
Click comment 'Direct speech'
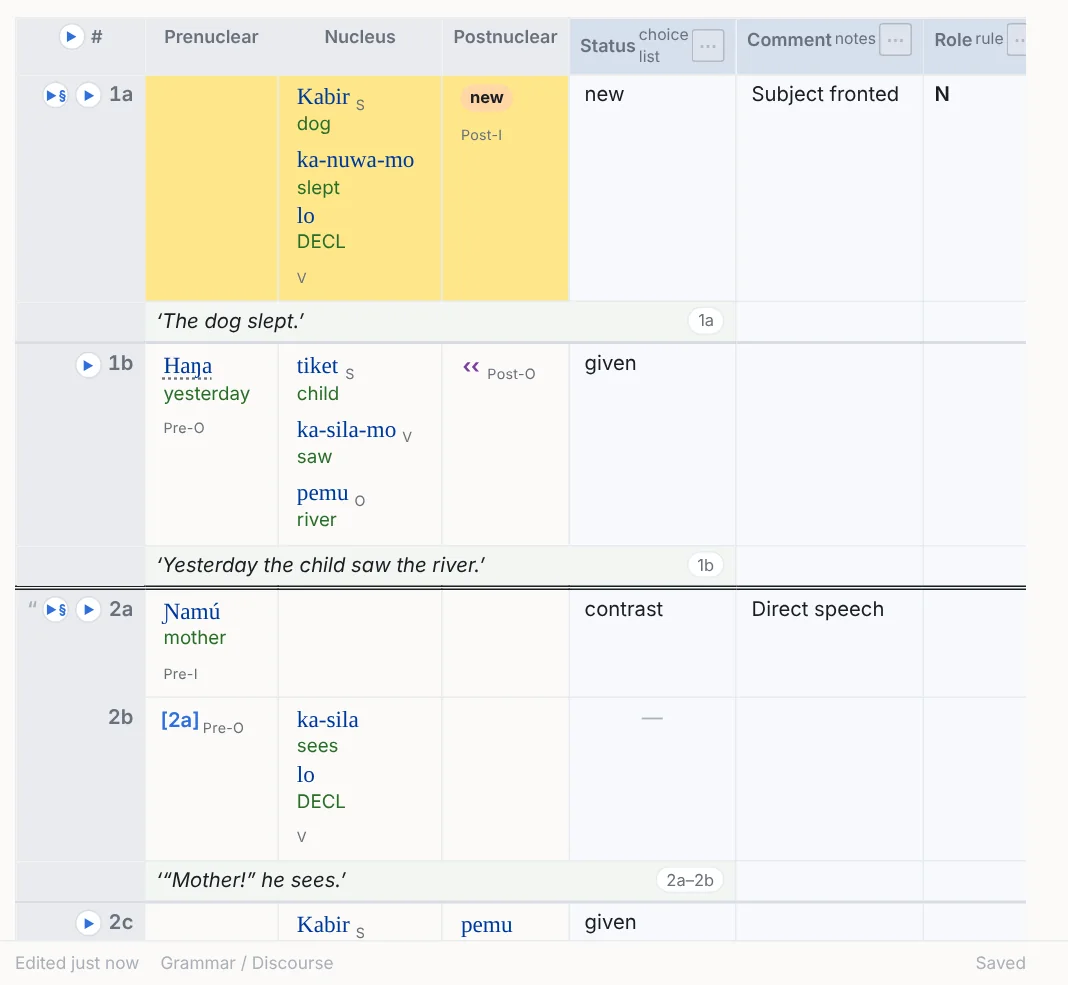[817, 609]
